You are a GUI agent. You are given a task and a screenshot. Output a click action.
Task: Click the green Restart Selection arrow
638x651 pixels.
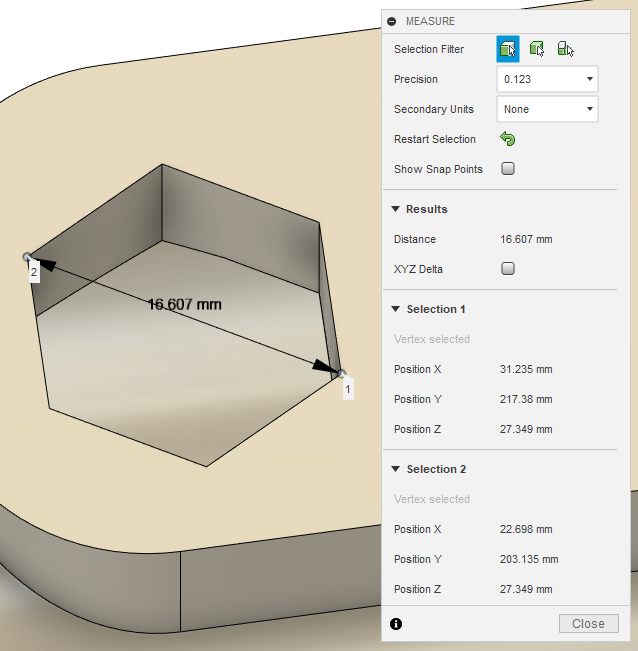tap(508, 139)
